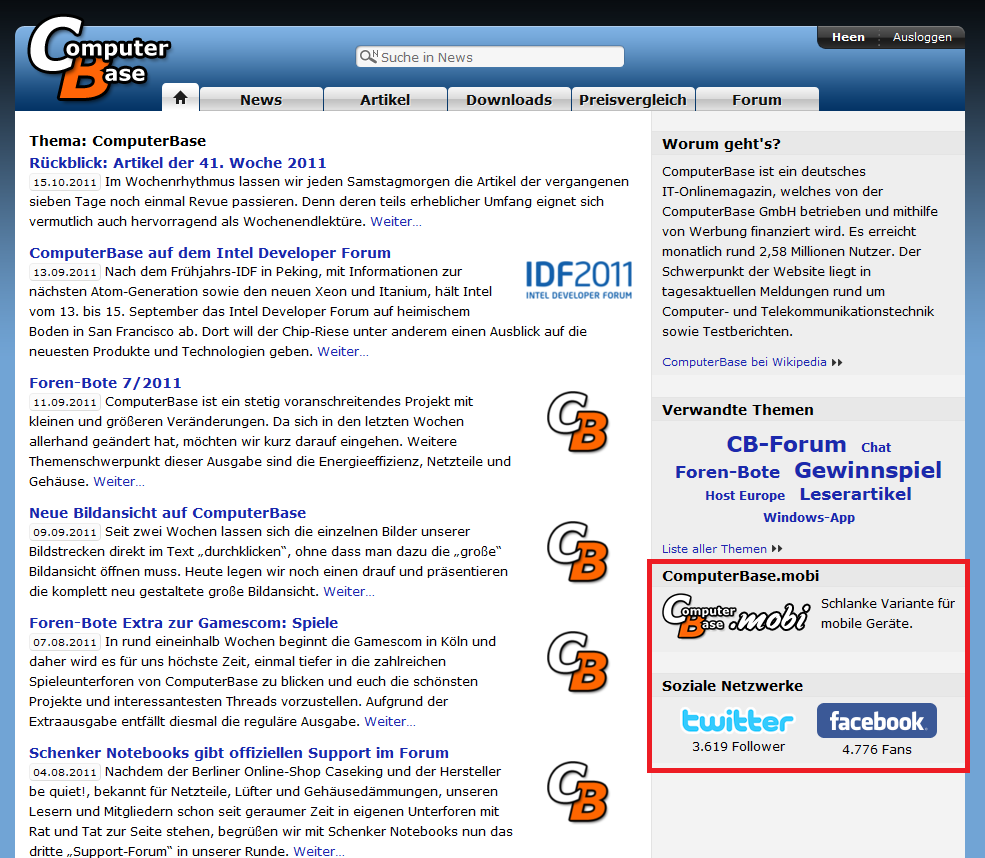This screenshot has height=858, width=985.
Task: Open the Gewinnspiel topic tag
Action: pos(868,470)
